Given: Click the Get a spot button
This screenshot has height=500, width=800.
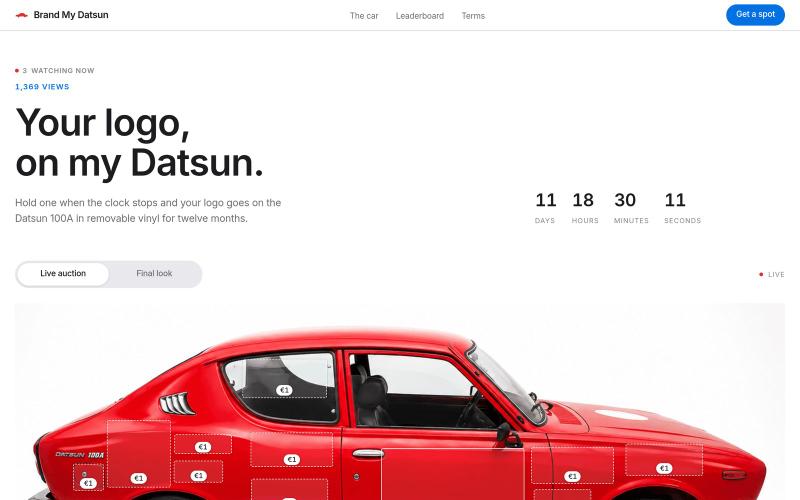Looking at the screenshot, I should click(x=755, y=15).
